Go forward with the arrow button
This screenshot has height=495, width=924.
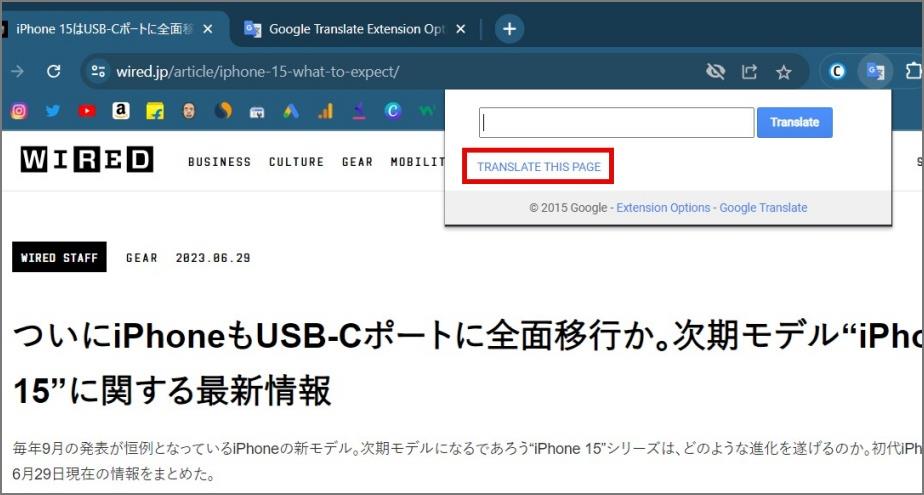(x=18, y=72)
